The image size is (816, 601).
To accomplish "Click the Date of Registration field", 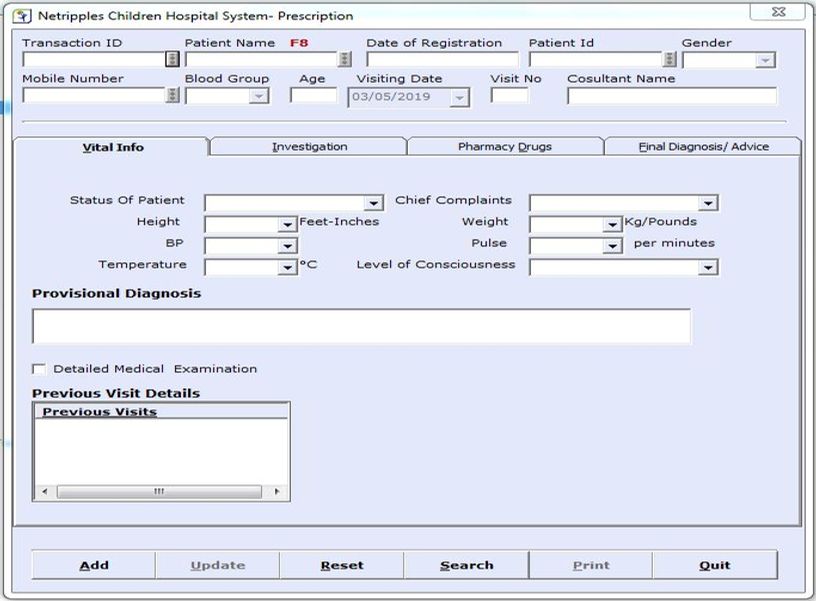I will [443, 59].
